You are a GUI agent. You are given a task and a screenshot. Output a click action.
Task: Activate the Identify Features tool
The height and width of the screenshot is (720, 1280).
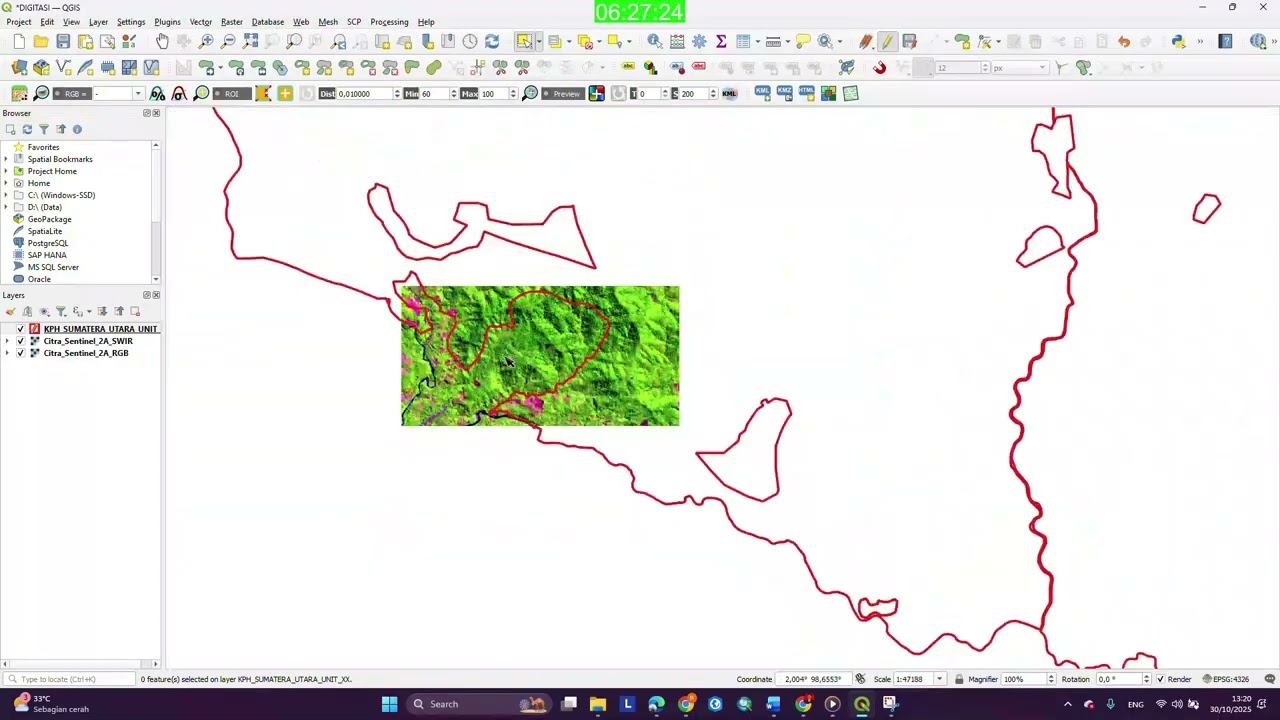[654, 41]
